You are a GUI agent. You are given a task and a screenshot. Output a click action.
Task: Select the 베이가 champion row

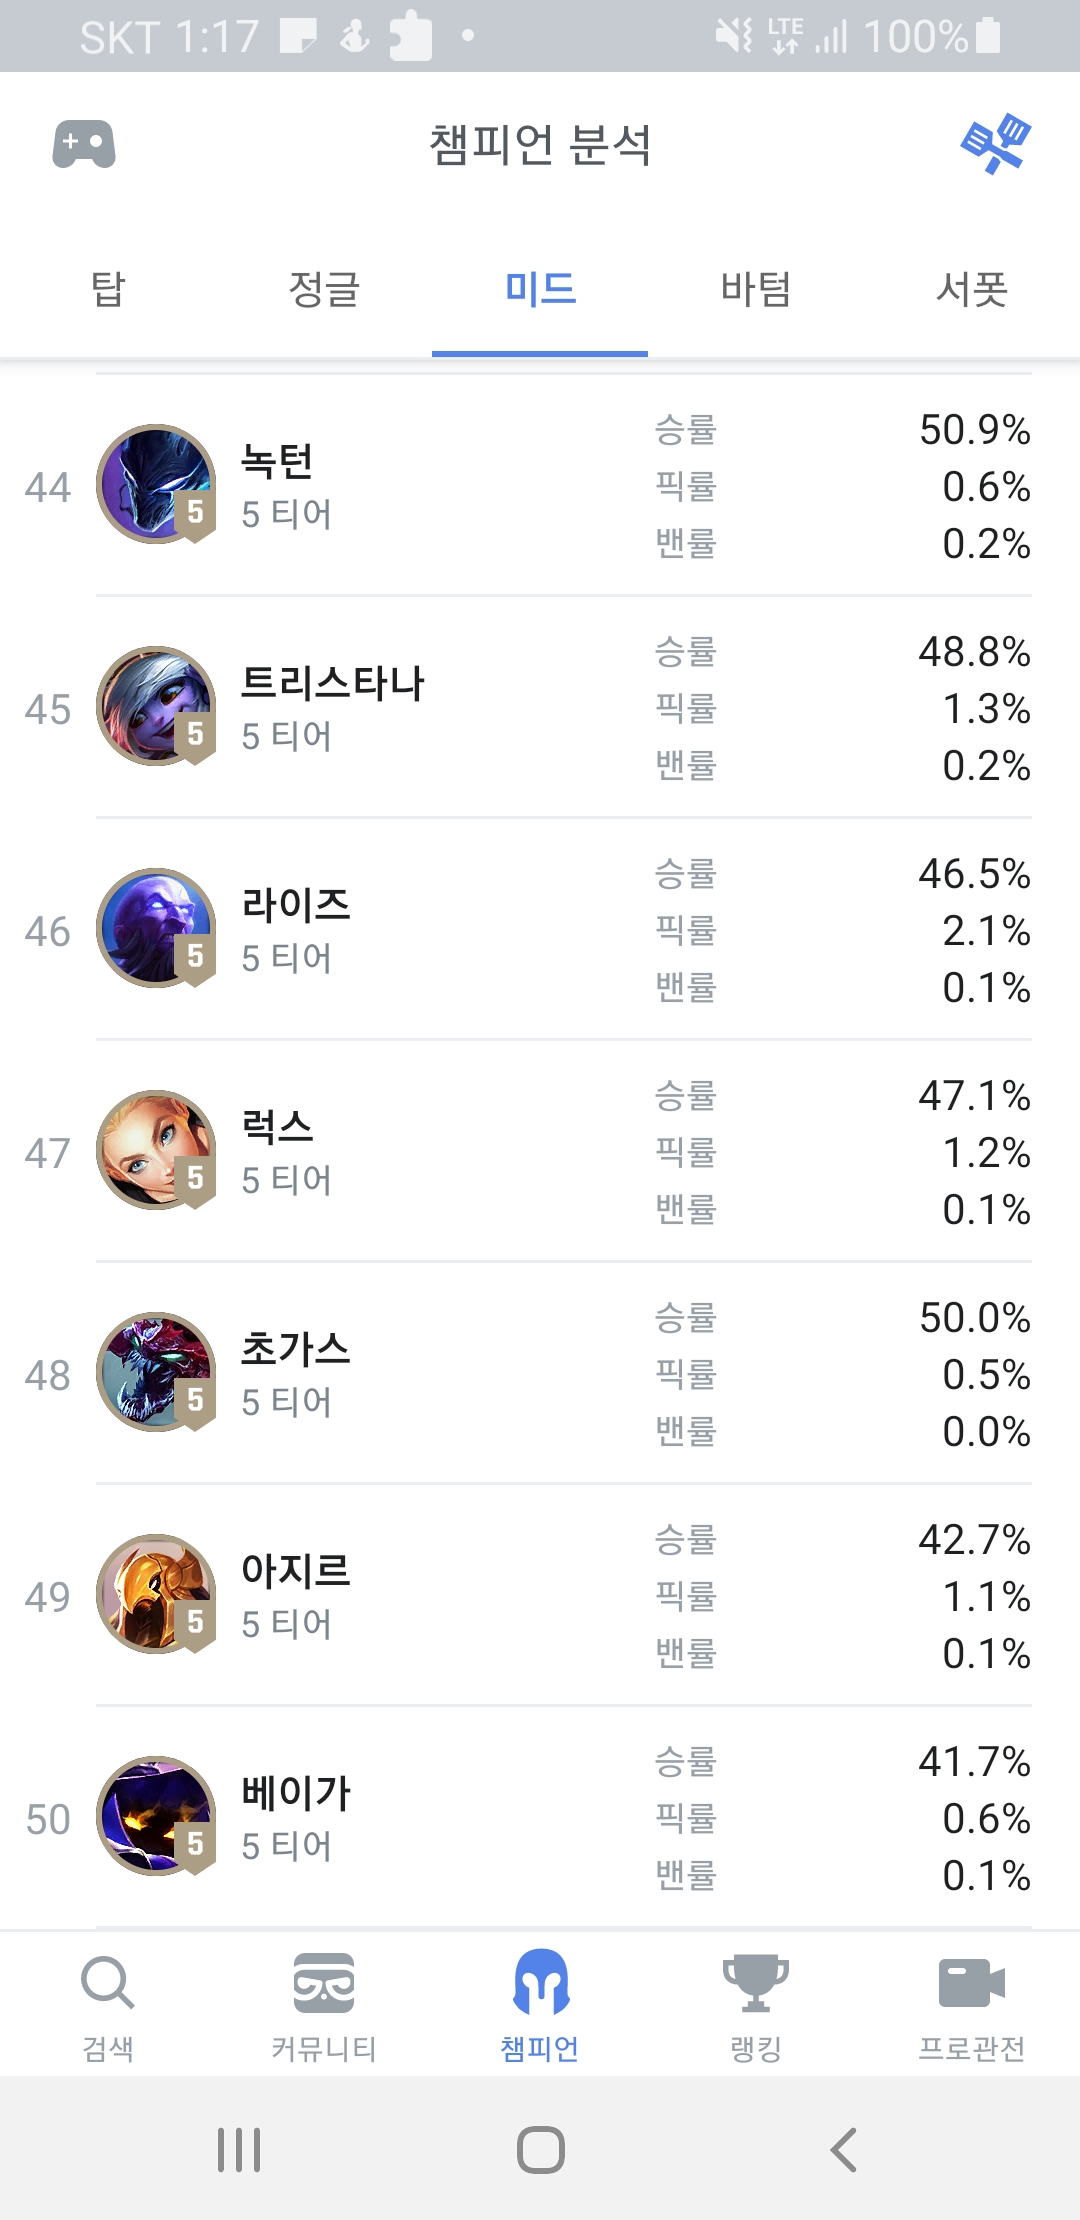[x=540, y=1817]
